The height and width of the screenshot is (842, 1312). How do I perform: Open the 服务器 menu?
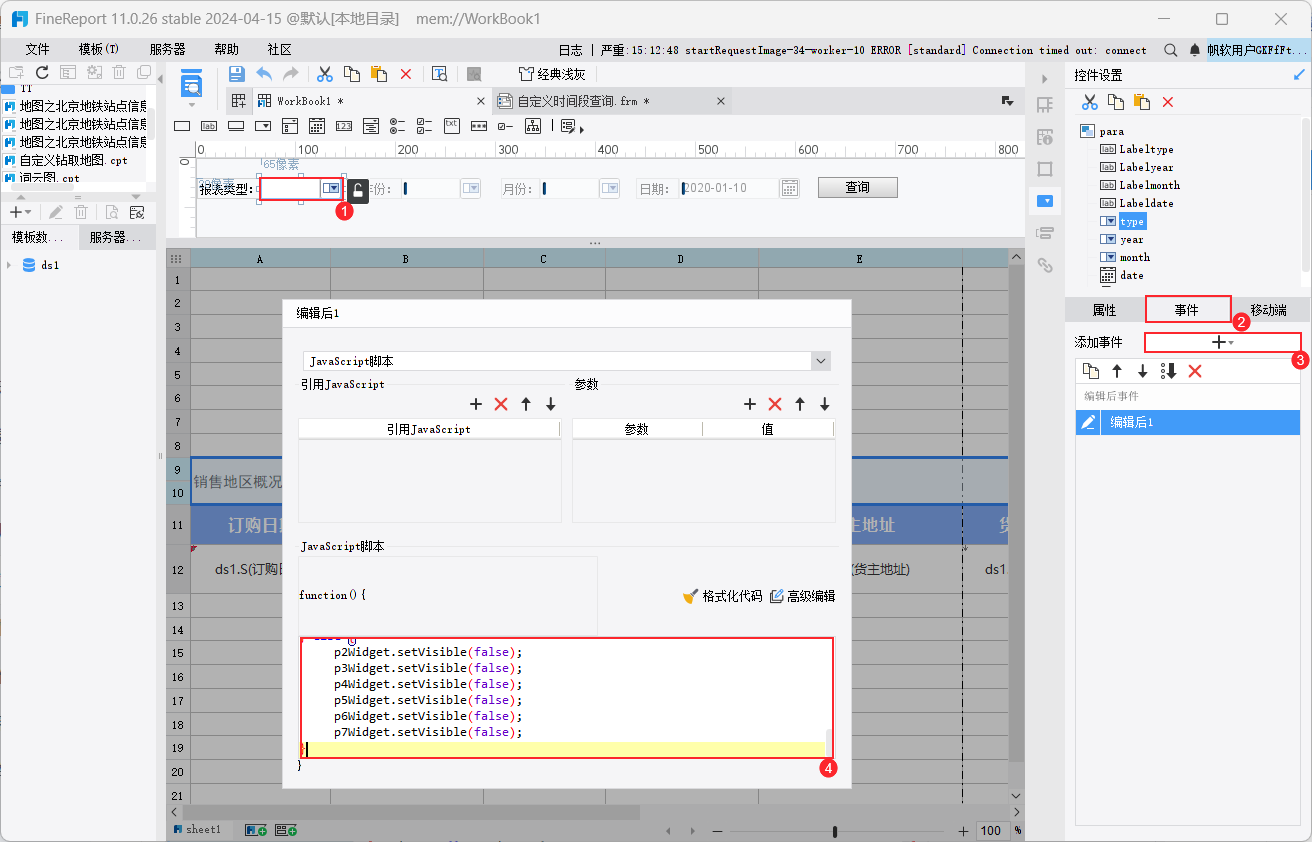(x=167, y=49)
